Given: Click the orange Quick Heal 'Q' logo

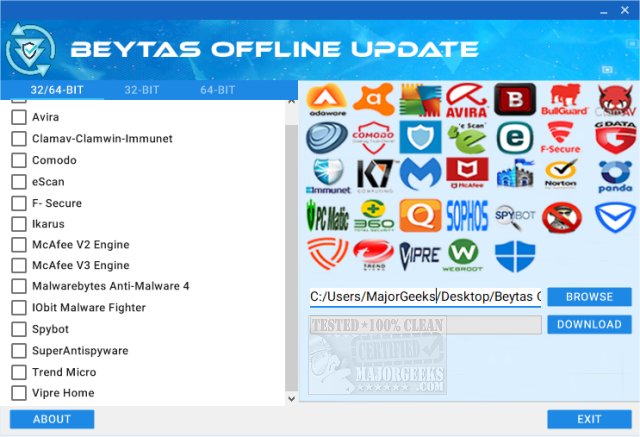Looking at the screenshot, I should click(420, 215).
